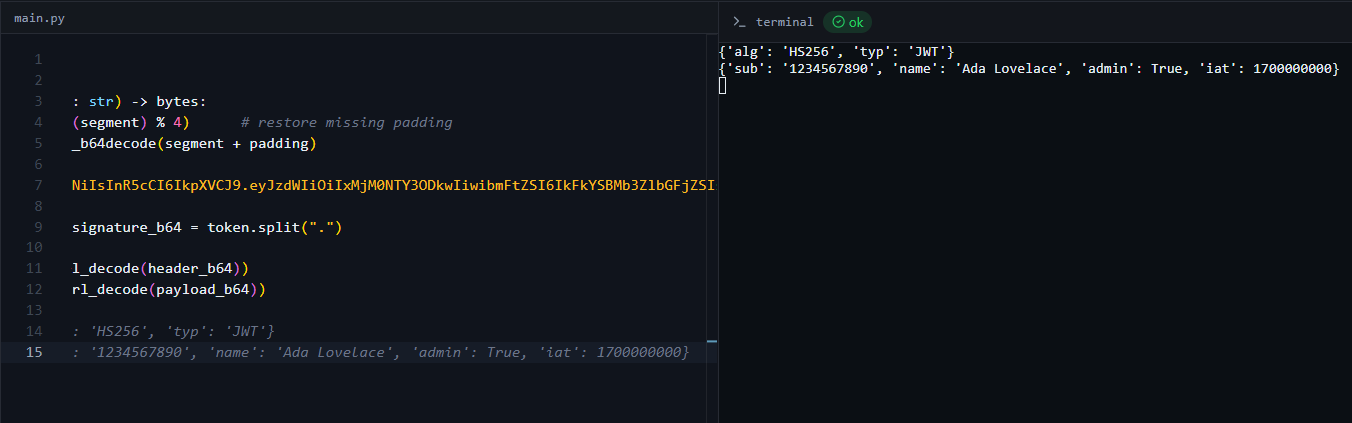Click line number 1 in the gutter
1352x423 pixels.
38,59
